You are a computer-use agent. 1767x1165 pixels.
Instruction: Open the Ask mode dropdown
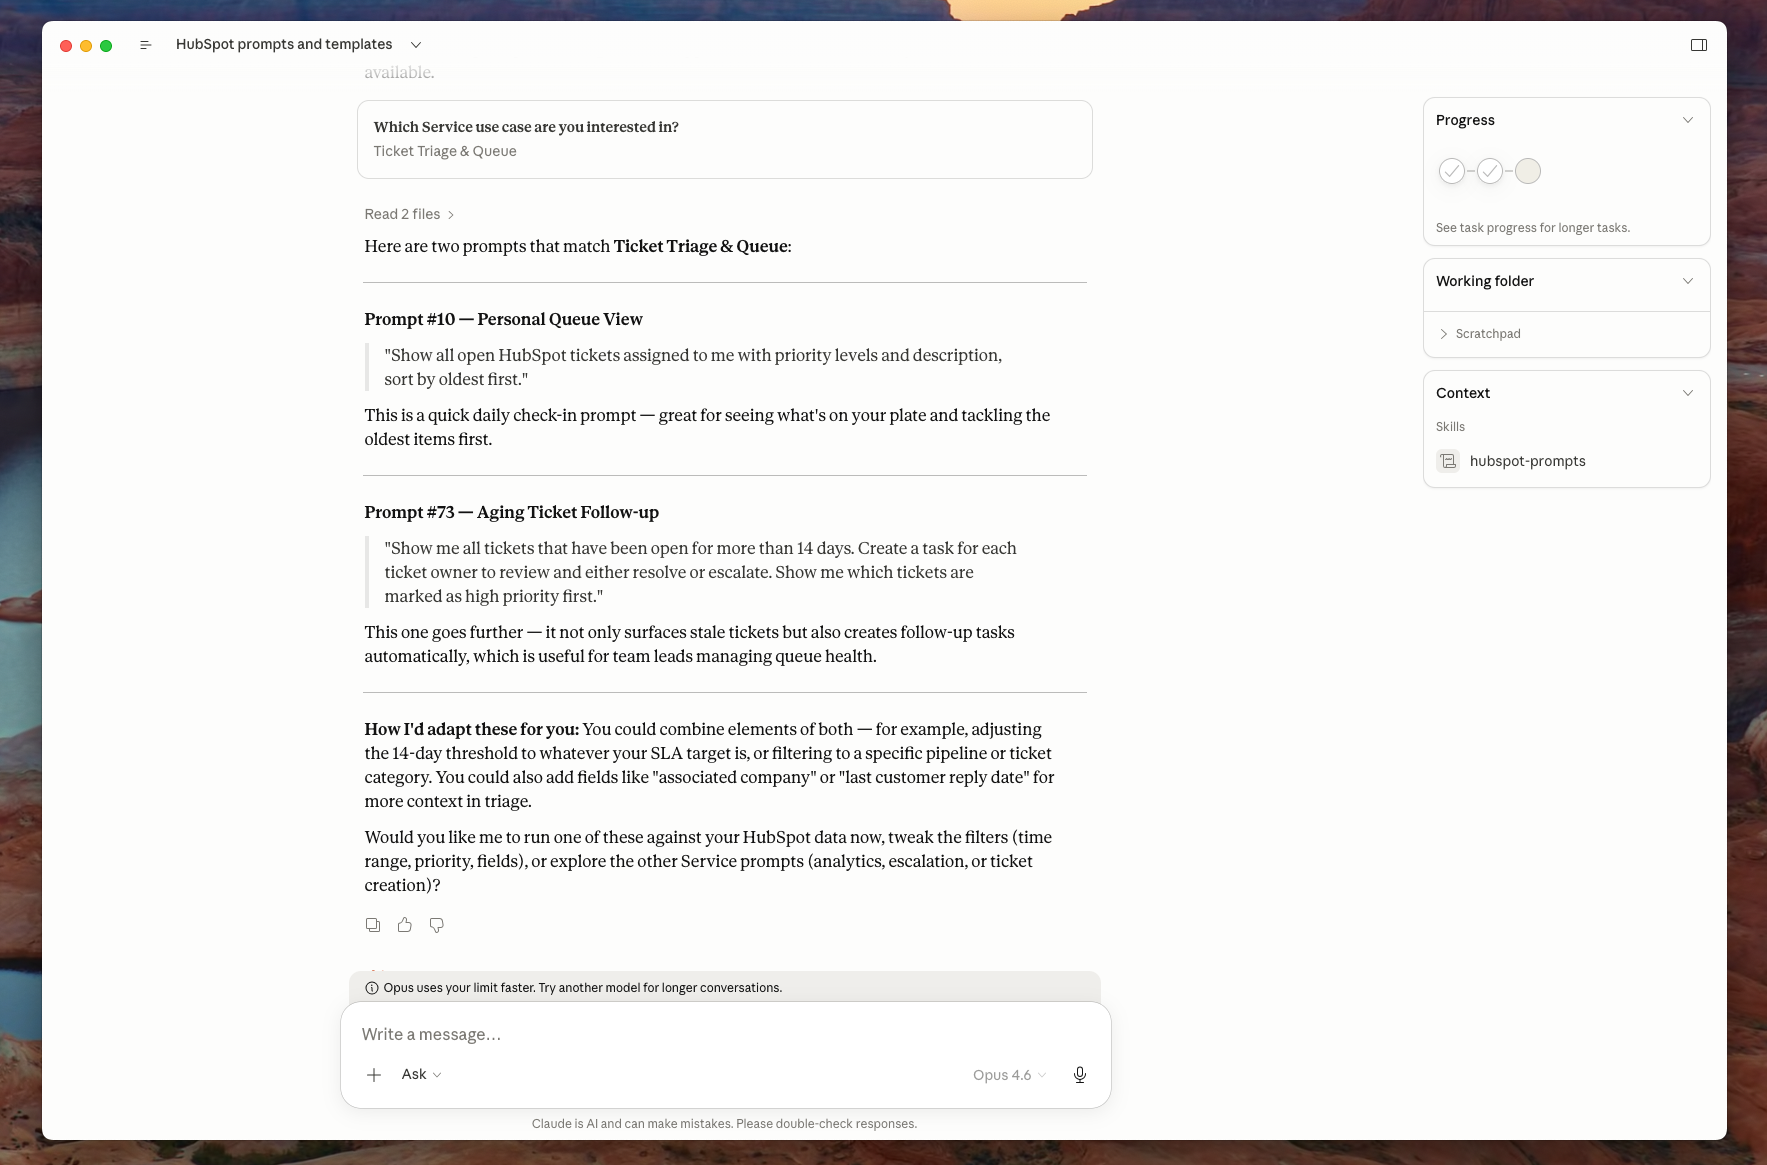coord(421,1074)
